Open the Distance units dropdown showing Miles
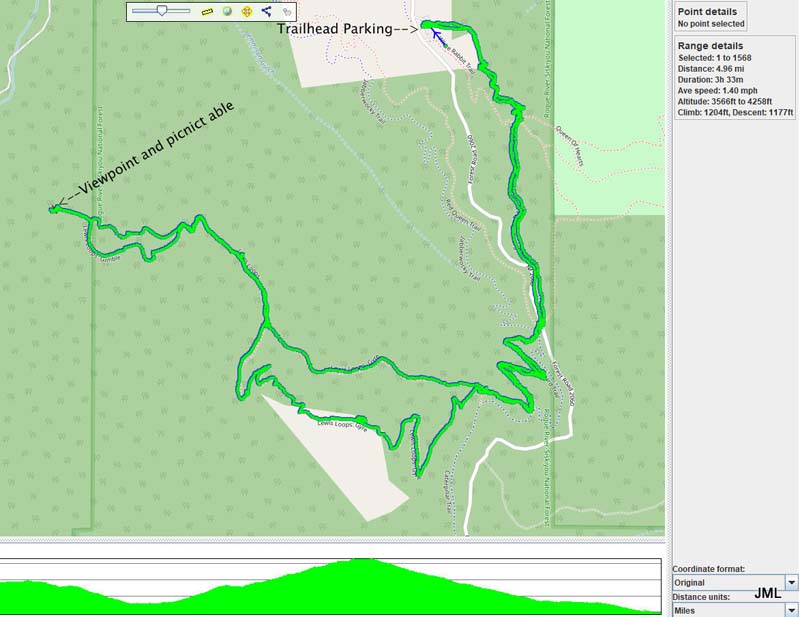Screen dimensions: 800x617 [x=791, y=609]
